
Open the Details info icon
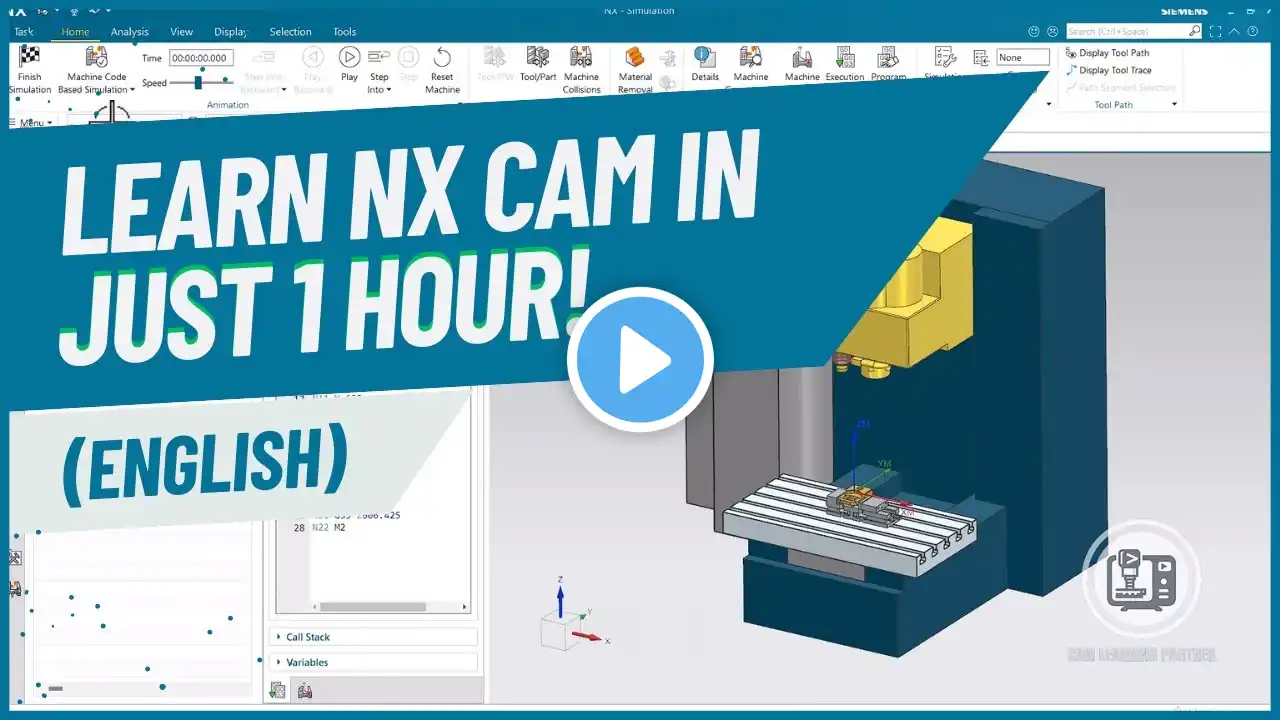704,57
